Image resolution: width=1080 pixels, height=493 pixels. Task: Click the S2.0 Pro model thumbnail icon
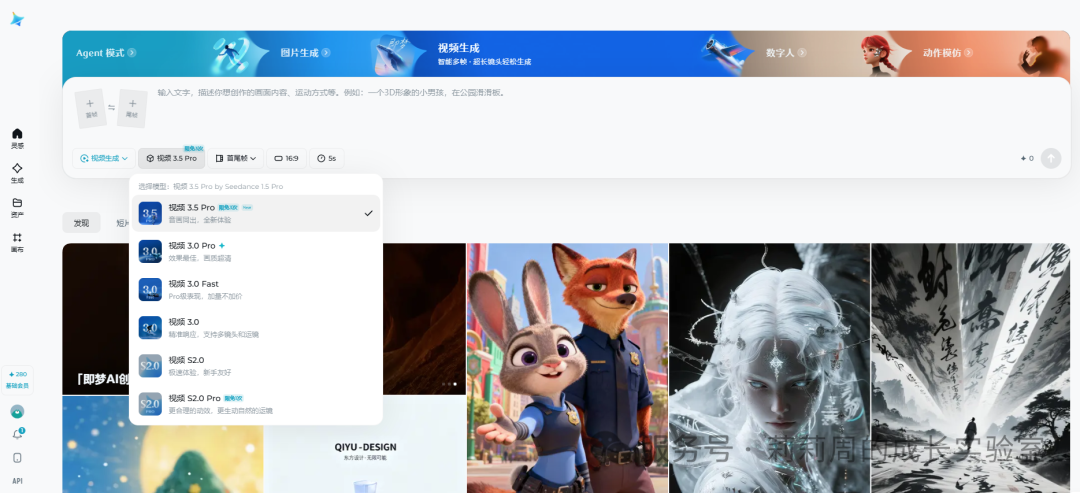coord(150,403)
